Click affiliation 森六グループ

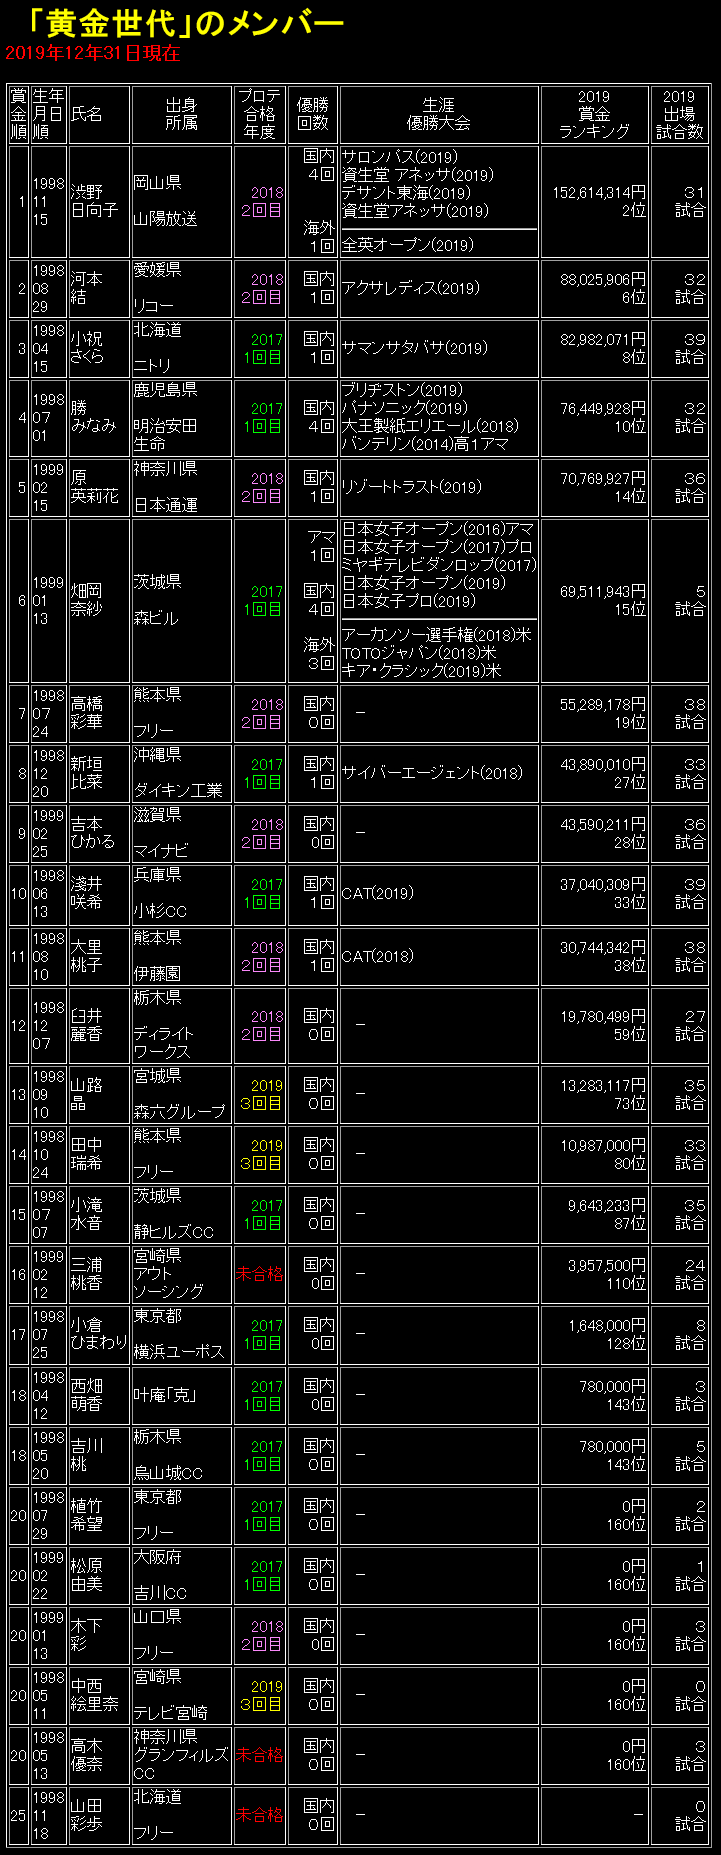[x=180, y=1112]
